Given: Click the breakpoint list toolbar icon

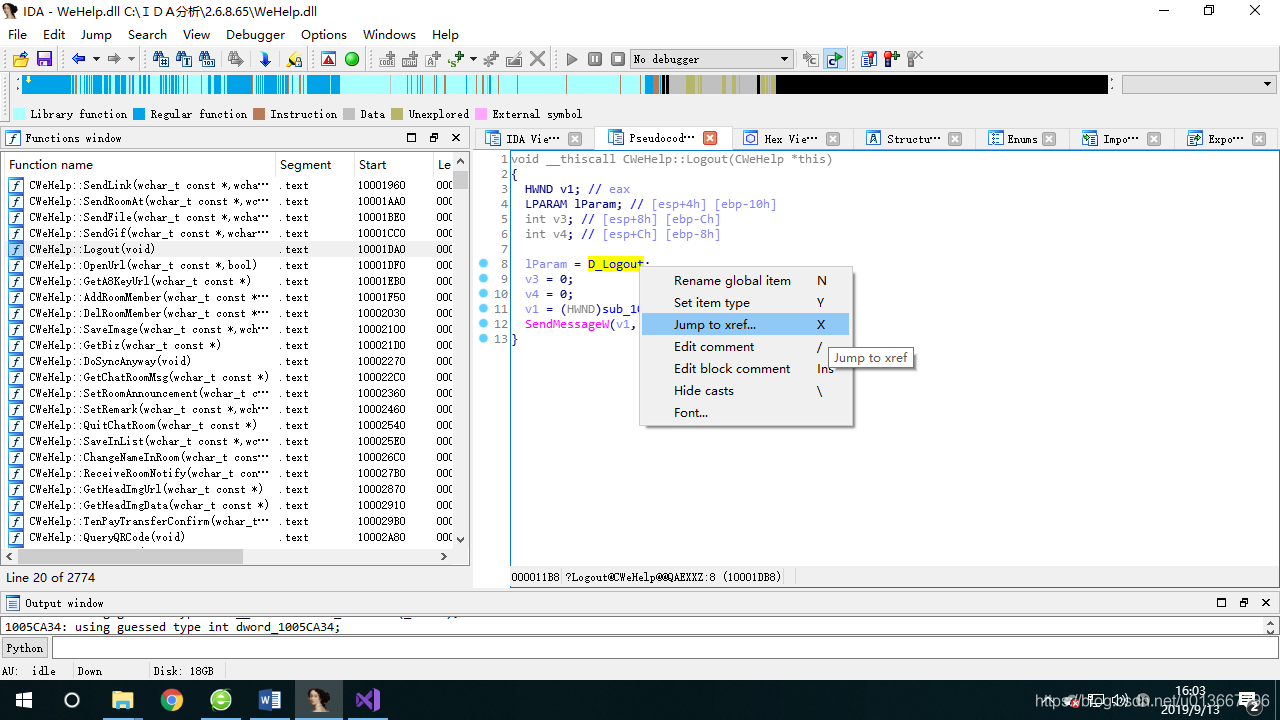Looking at the screenshot, I should [x=869, y=59].
